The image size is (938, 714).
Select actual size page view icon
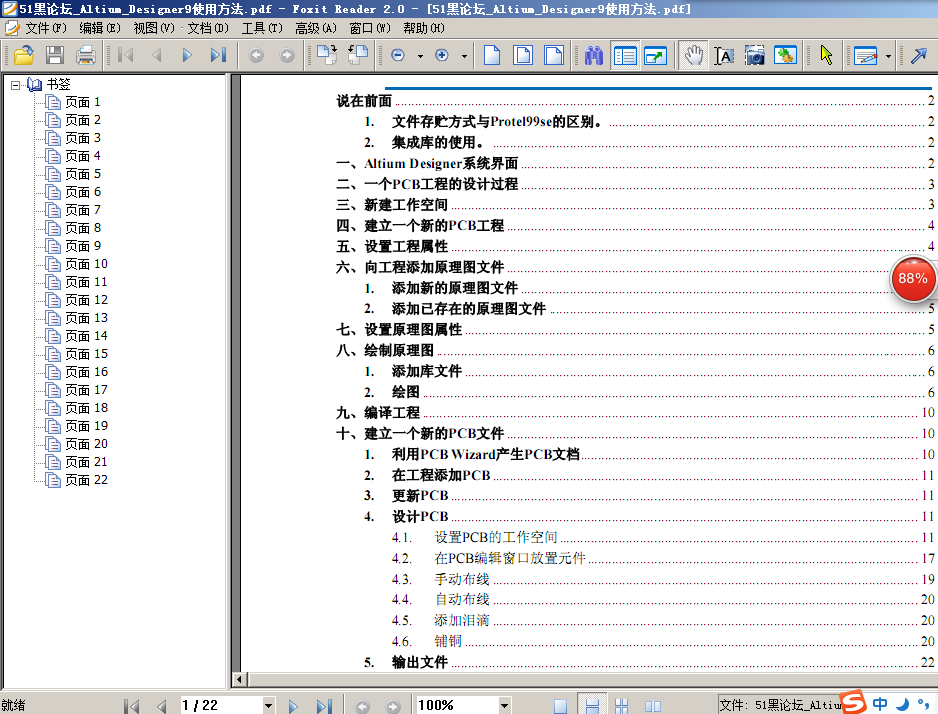coord(492,56)
